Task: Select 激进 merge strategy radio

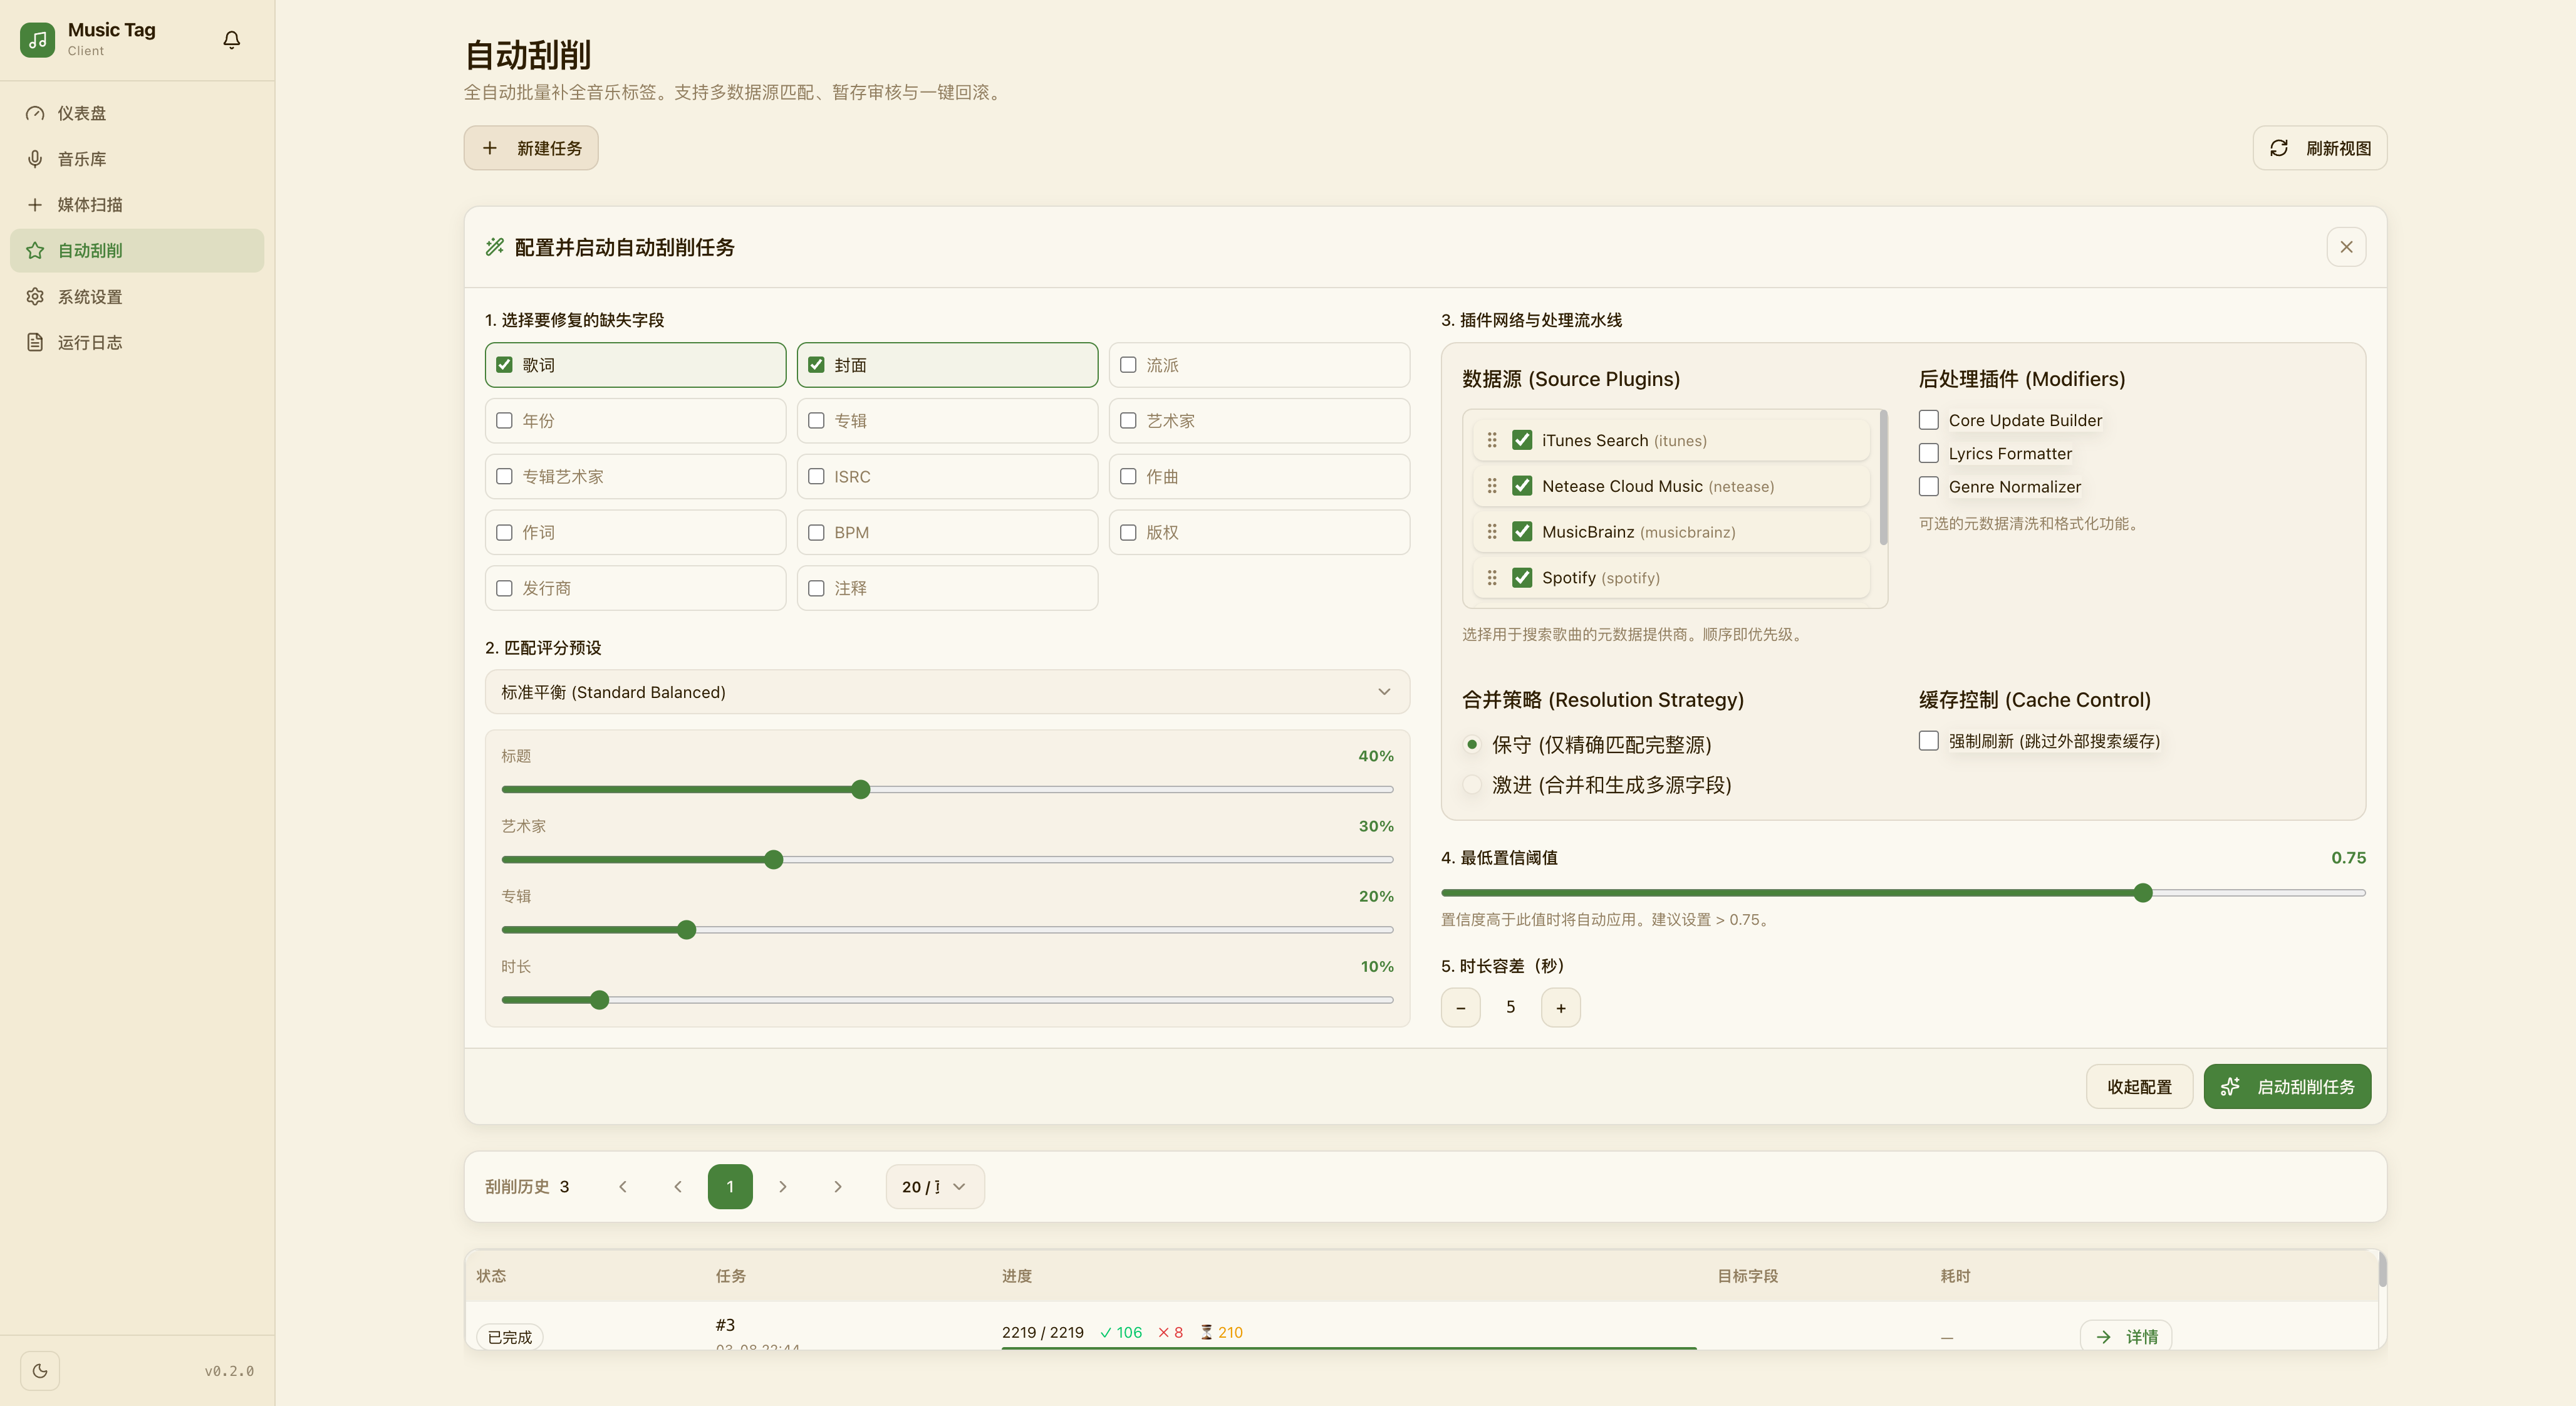Action: click(x=1472, y=785)
